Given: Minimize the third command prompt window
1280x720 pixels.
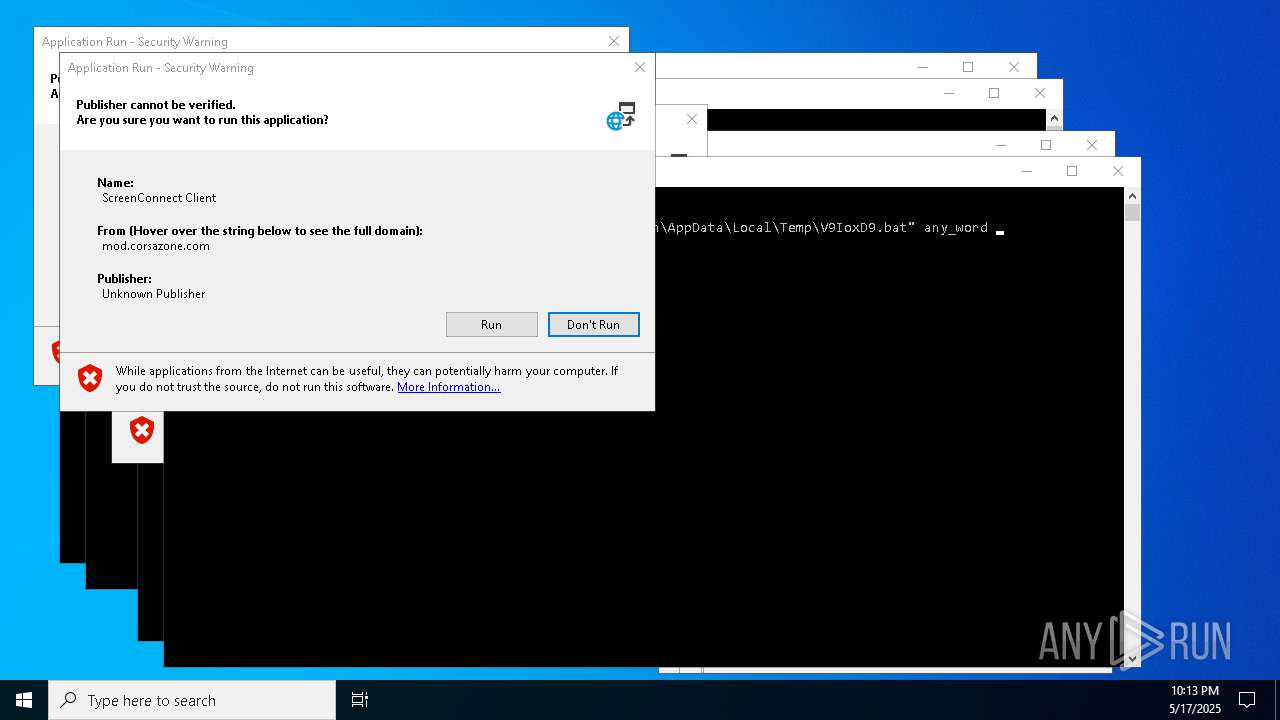Looking at the screenshot, I should point(948,93).
